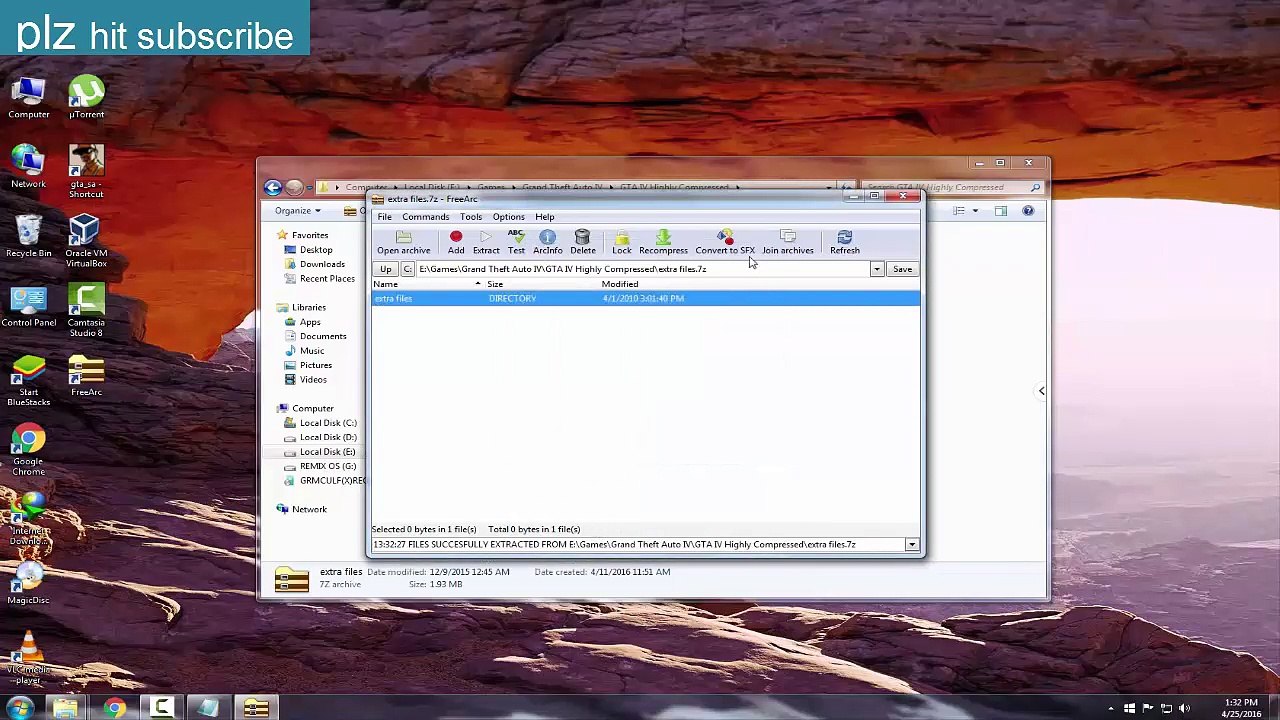Screen dimensions: 1280x720
Task: Select Desktop under Favorites
Action: pos(316,250)
